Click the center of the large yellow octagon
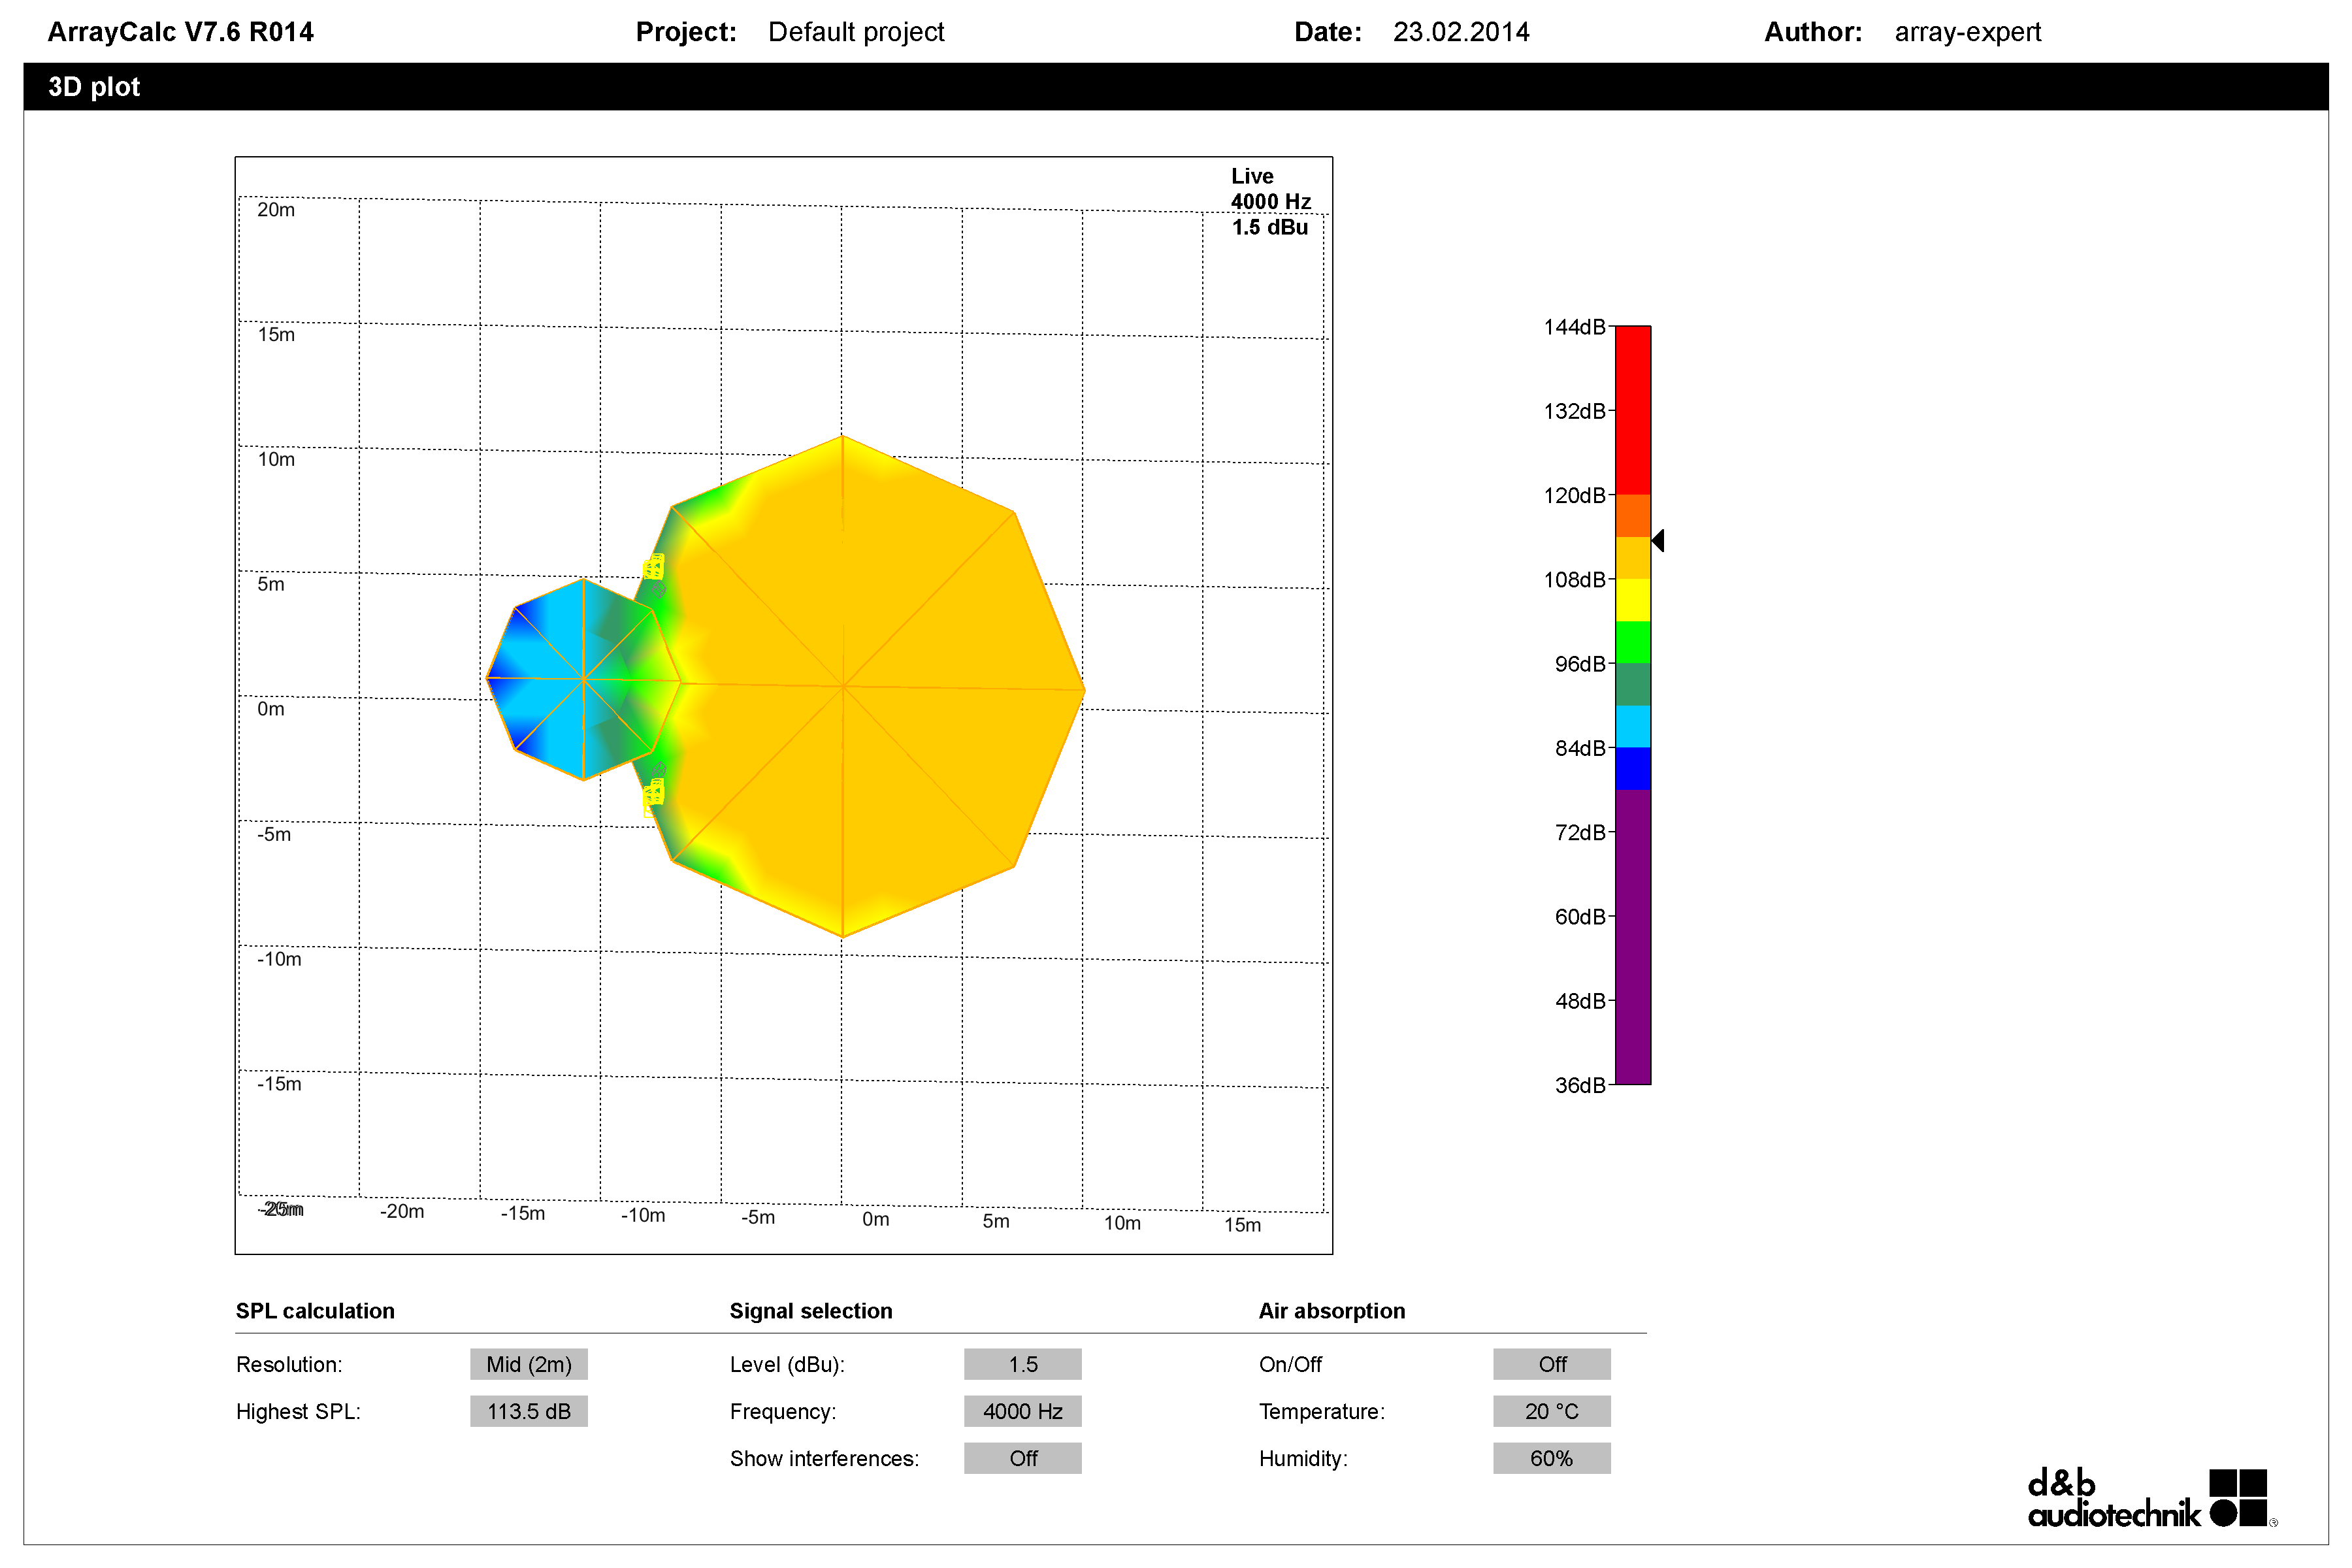The width and height of the screenshot is (2352, 1568). click(x=844, y=686)
